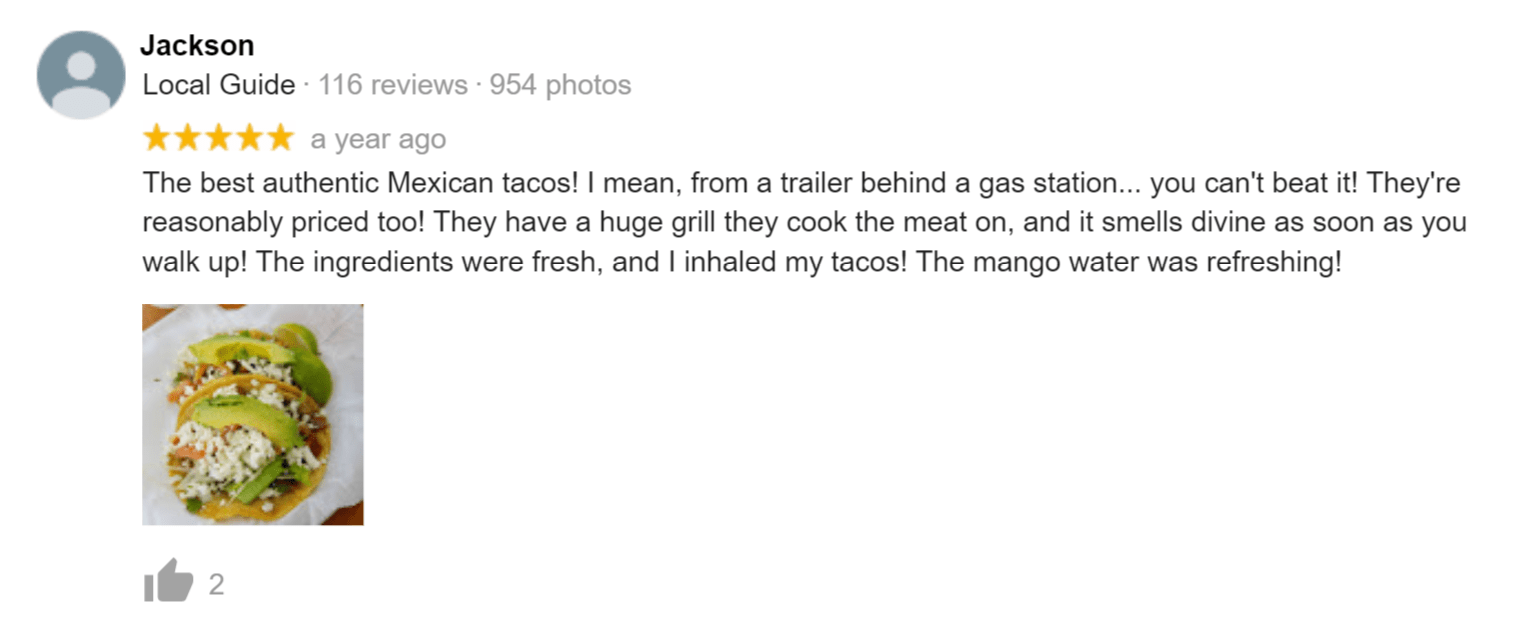
Task: Click the thumbs-up like icon
Action: (168, 581)
